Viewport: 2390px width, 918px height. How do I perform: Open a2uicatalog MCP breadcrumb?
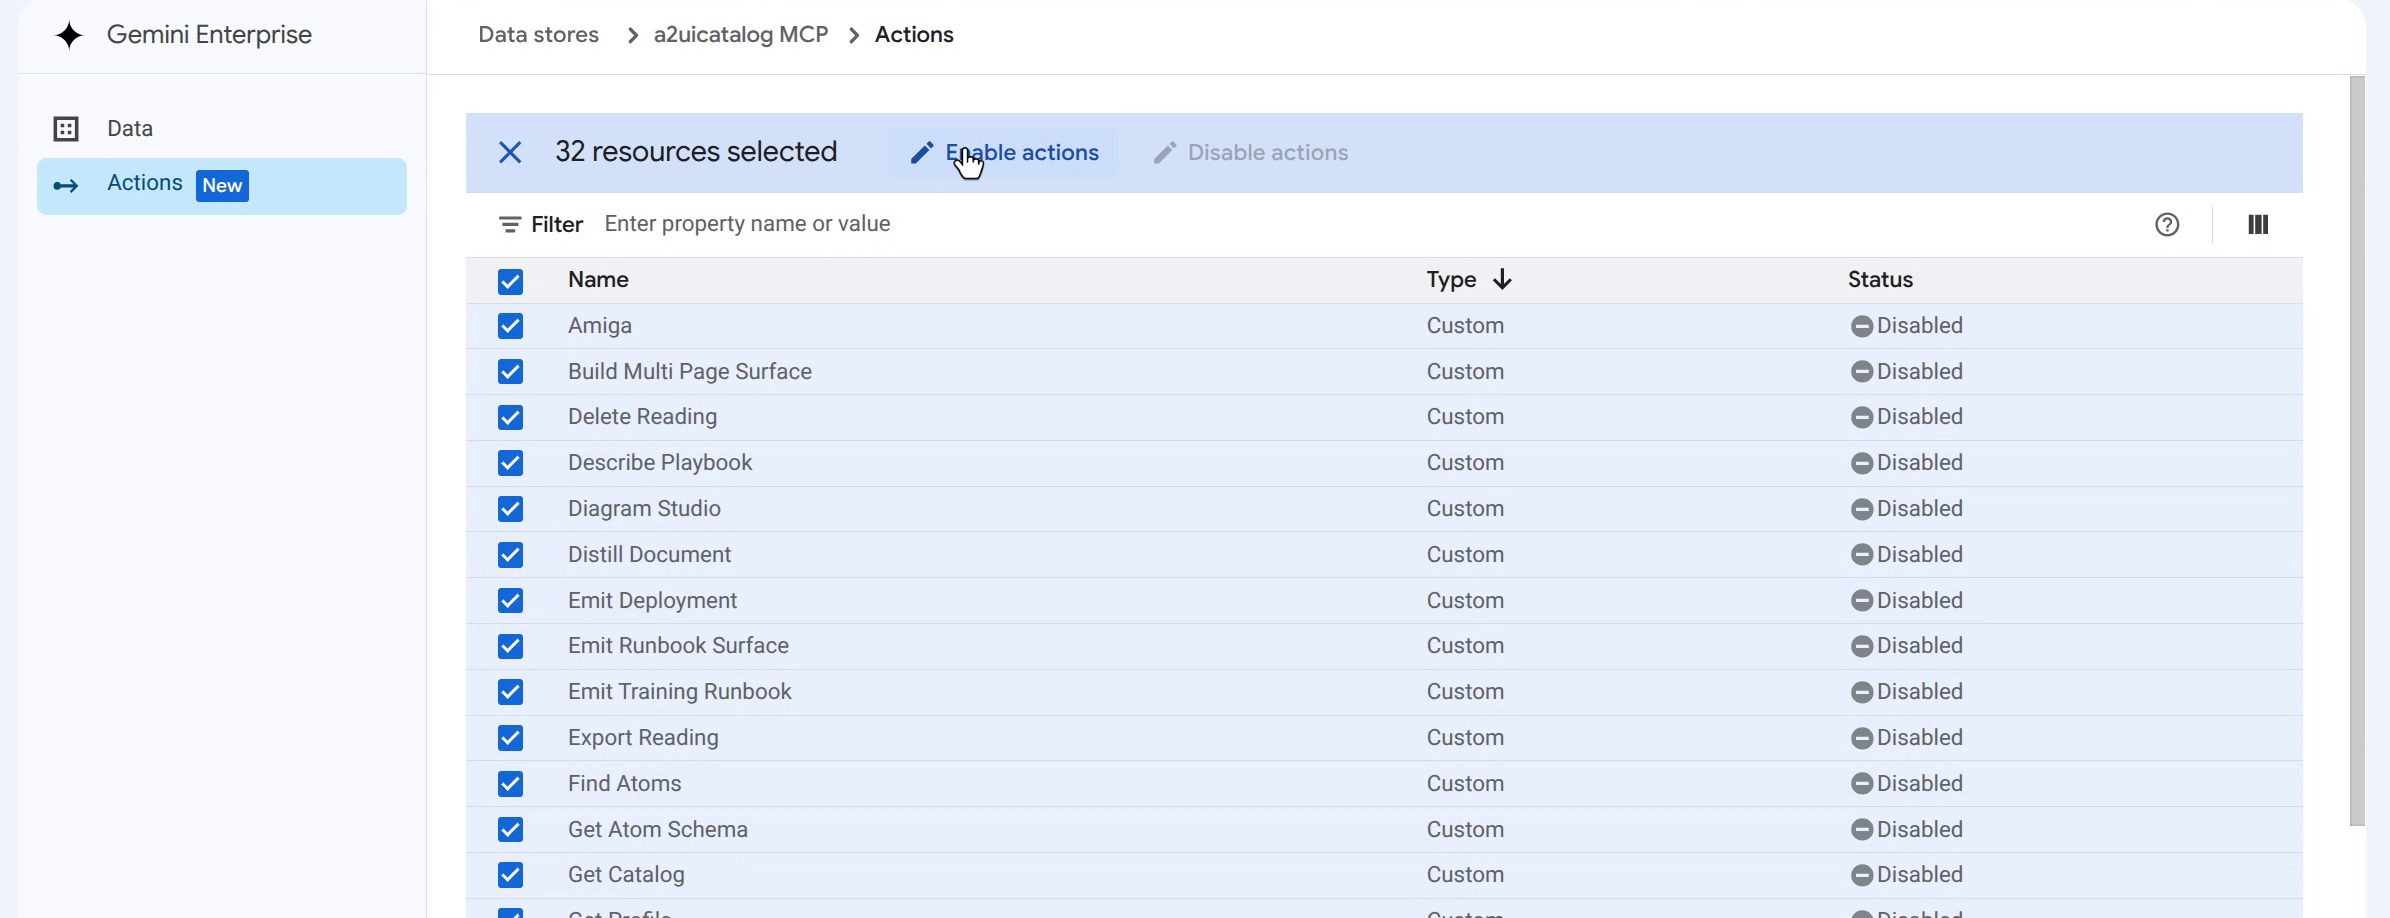pyautogui.click(x=741, y=35)
